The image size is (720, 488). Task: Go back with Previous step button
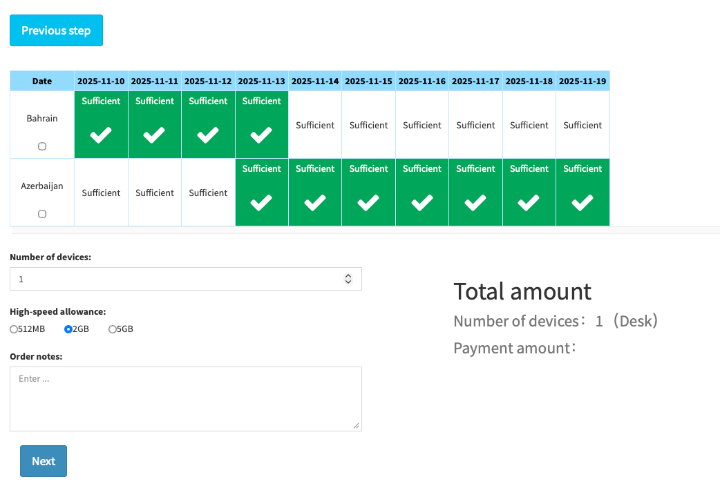pyautogui.click(x=56, y=30)
